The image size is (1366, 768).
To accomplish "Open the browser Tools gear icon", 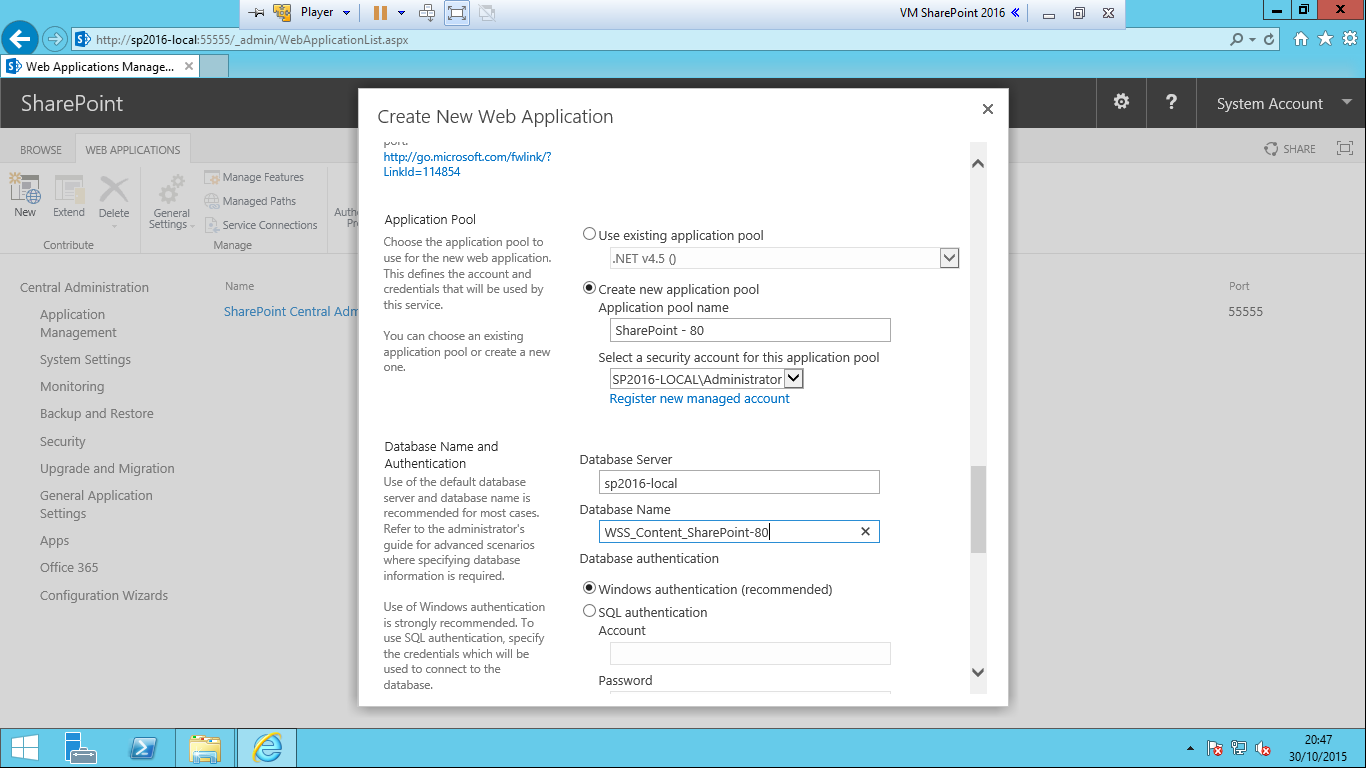I will 1349,39.
